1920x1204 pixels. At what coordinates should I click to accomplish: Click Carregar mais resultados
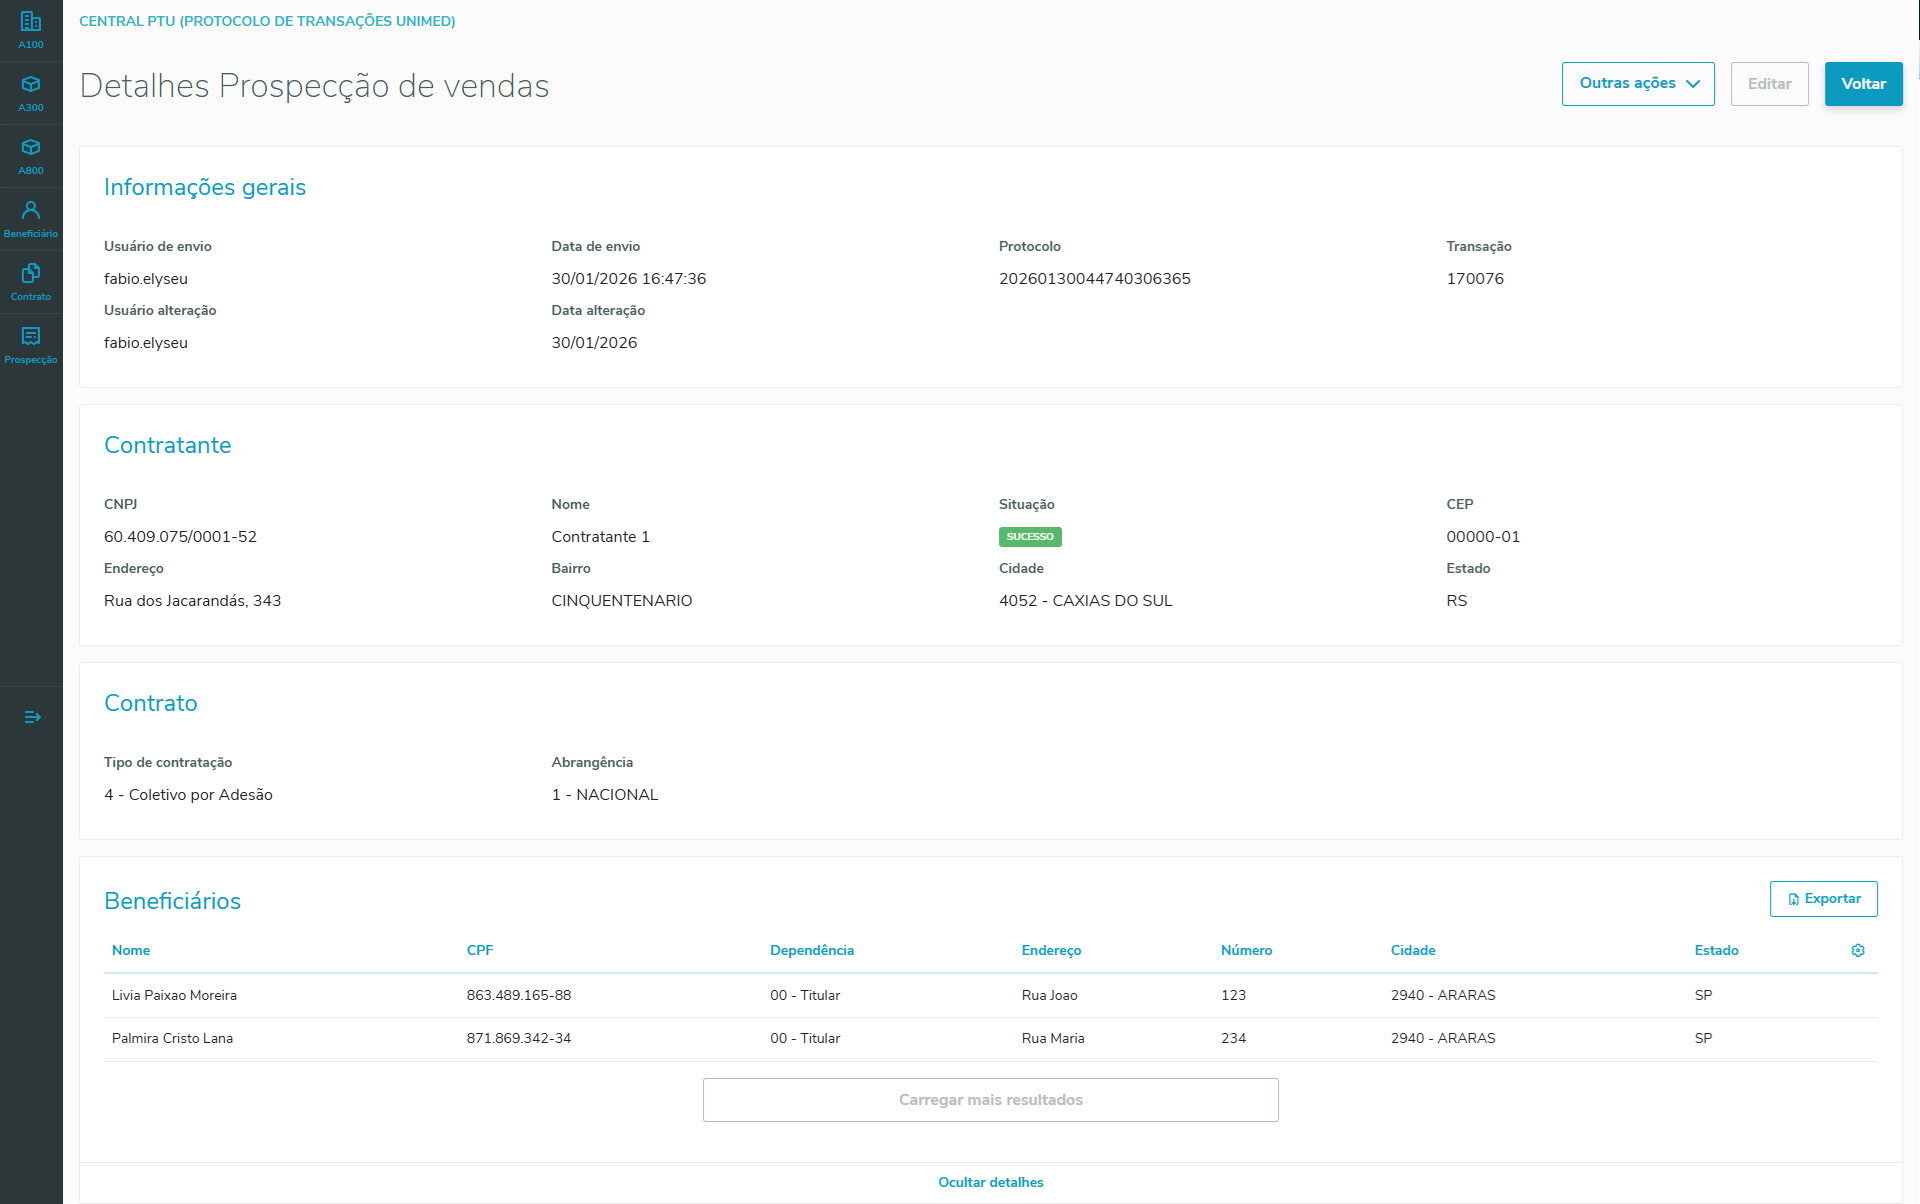click(990, 1100)
